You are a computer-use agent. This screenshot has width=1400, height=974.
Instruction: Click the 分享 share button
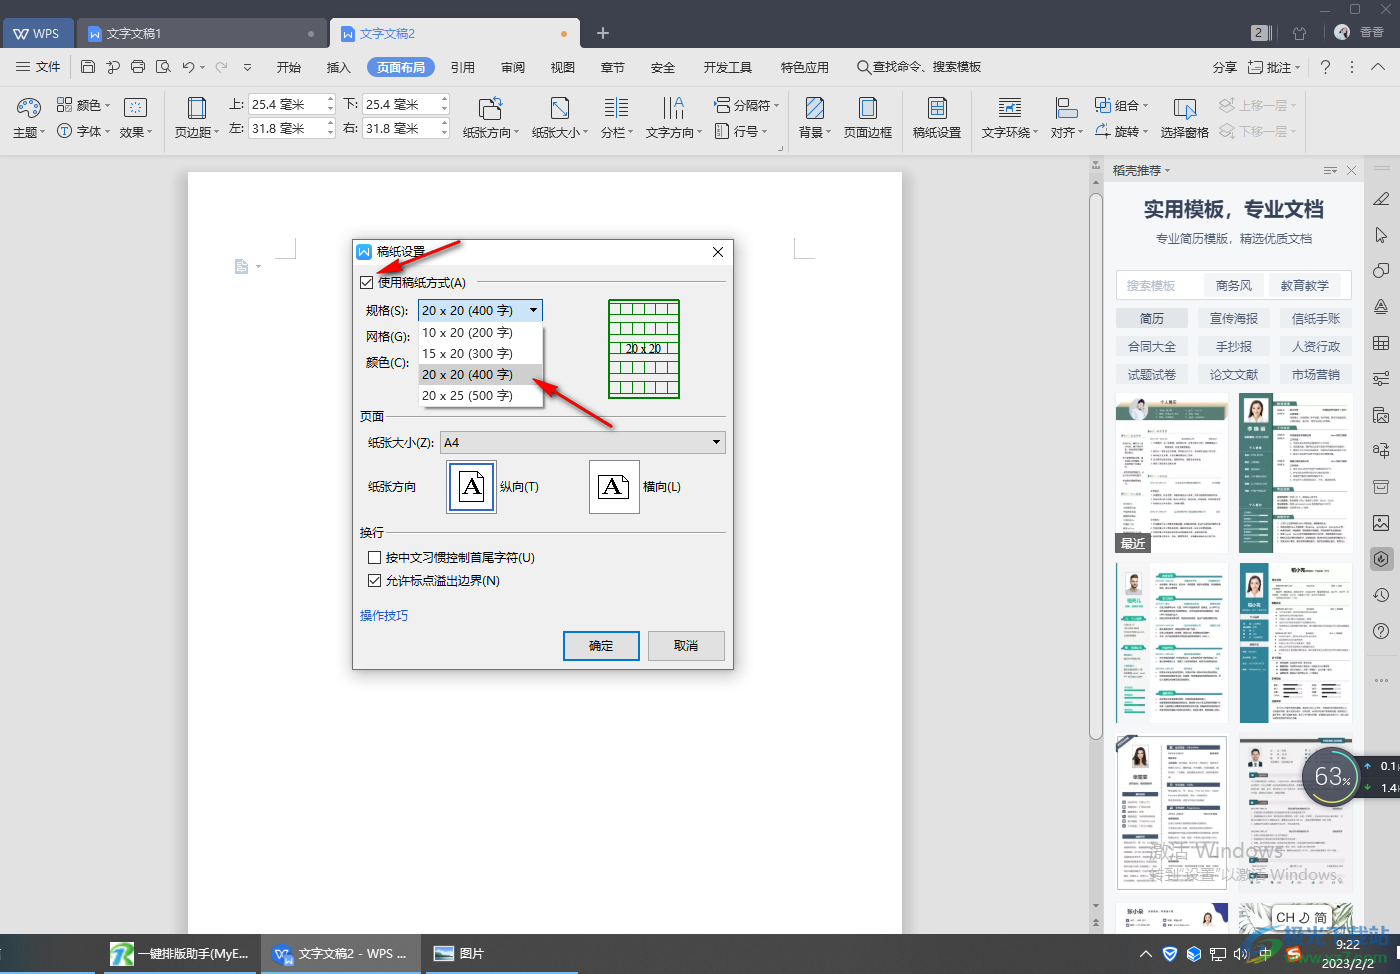point(1225,67)
